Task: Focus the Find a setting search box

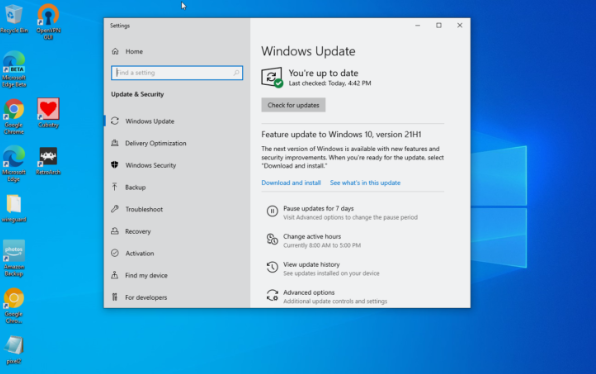Action: click(177, 73)
